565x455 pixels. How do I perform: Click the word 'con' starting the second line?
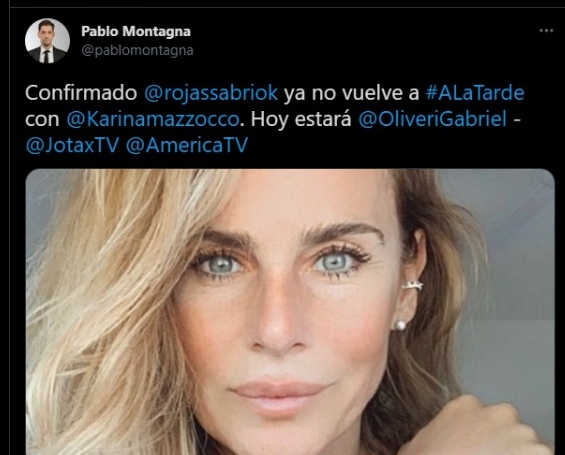click(x=42, y=120)
